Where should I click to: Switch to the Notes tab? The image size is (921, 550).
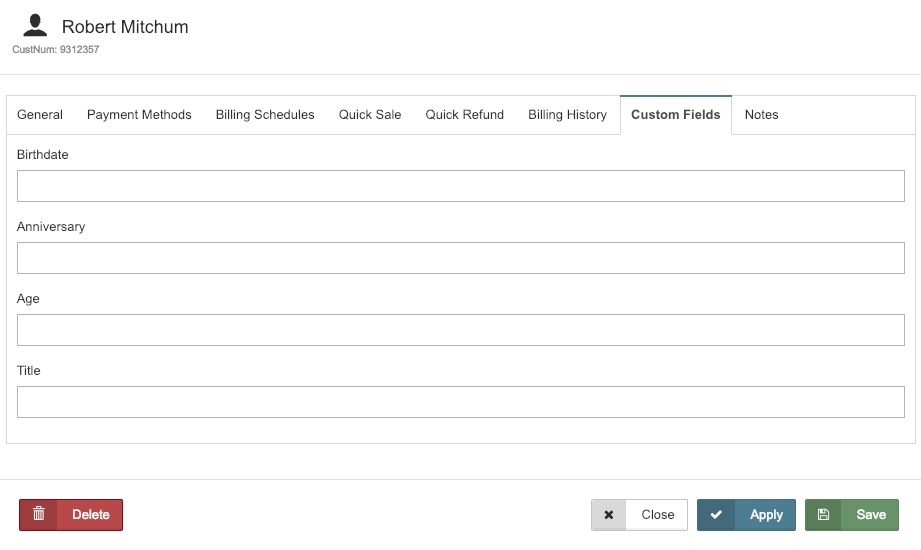(761, 115)
